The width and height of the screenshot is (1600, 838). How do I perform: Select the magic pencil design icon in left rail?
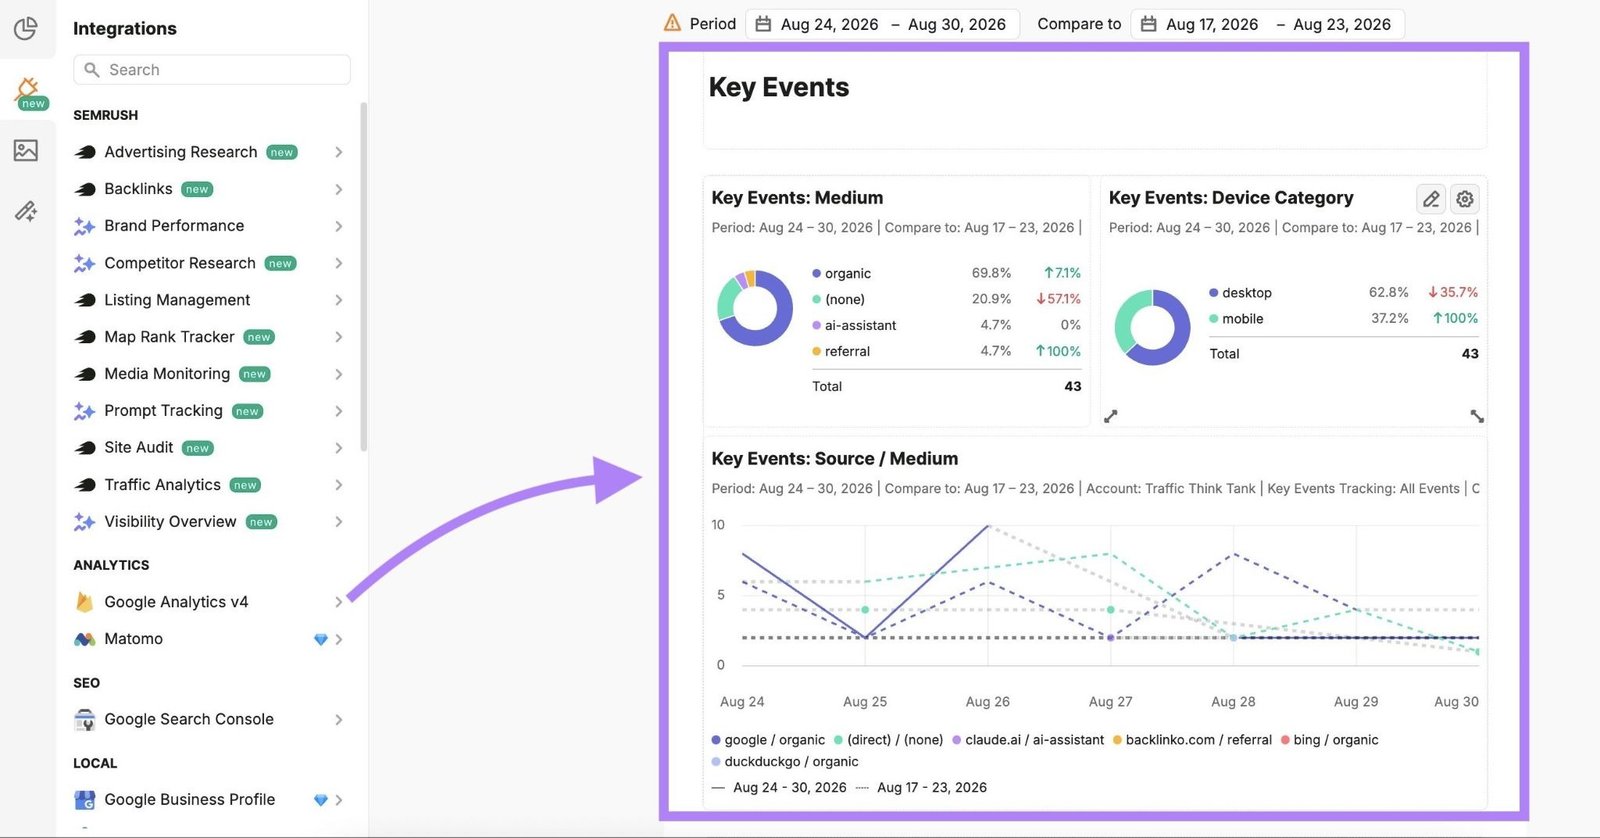pyautogui.click(x=26, y=210)
